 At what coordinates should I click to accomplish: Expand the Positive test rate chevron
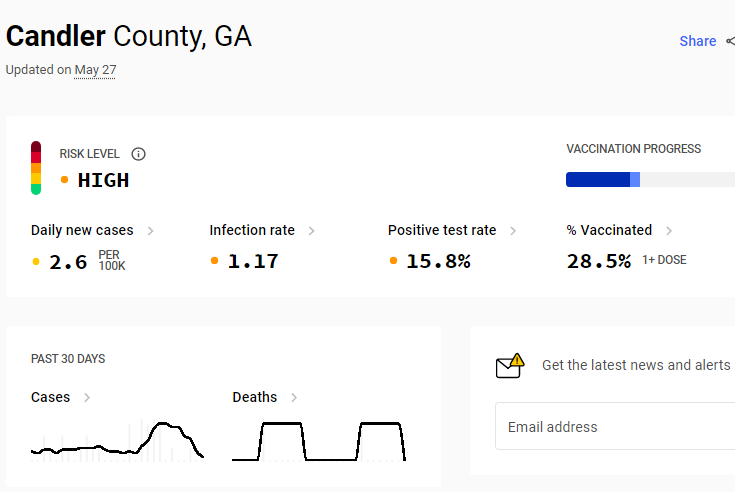click(513, 231)
